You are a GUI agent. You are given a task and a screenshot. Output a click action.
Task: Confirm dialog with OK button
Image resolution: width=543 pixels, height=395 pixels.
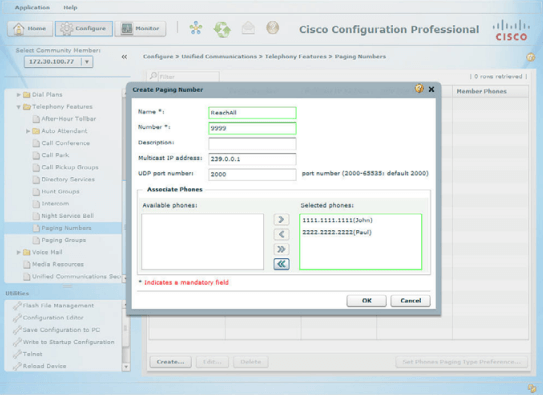pos(366,300)
